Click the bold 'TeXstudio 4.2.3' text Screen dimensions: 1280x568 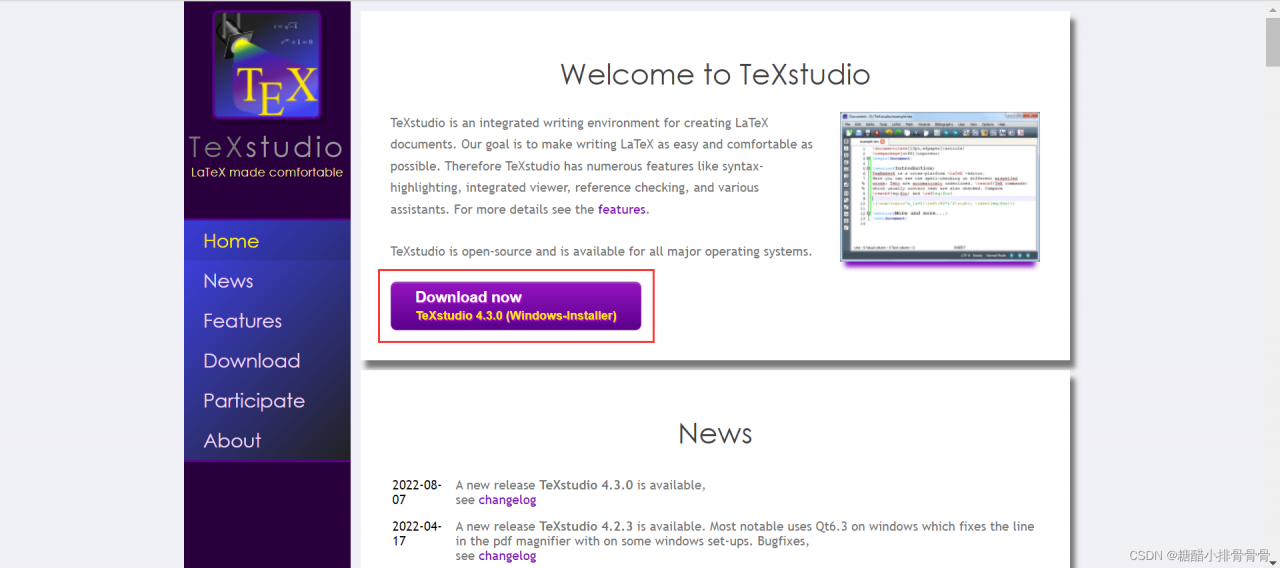586,526
